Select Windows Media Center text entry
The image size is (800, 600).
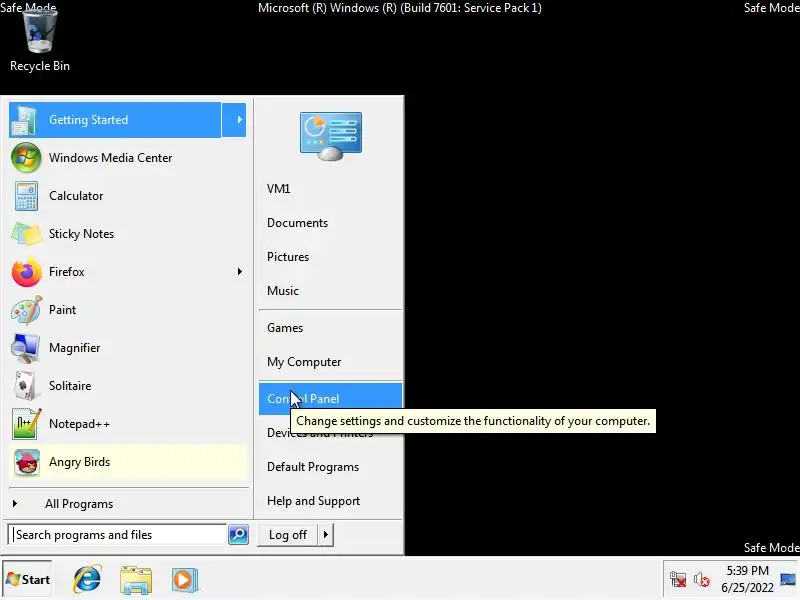(111, 158)
